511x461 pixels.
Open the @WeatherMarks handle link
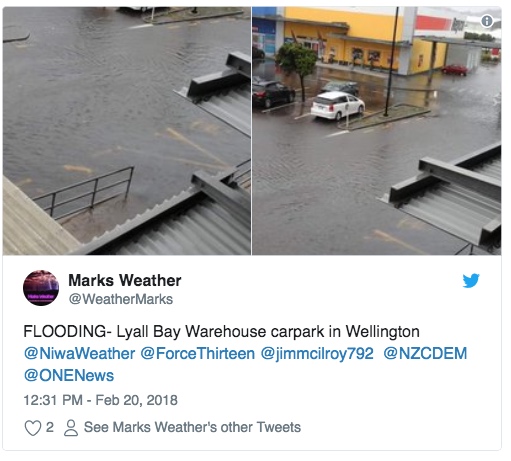(121, 299)
